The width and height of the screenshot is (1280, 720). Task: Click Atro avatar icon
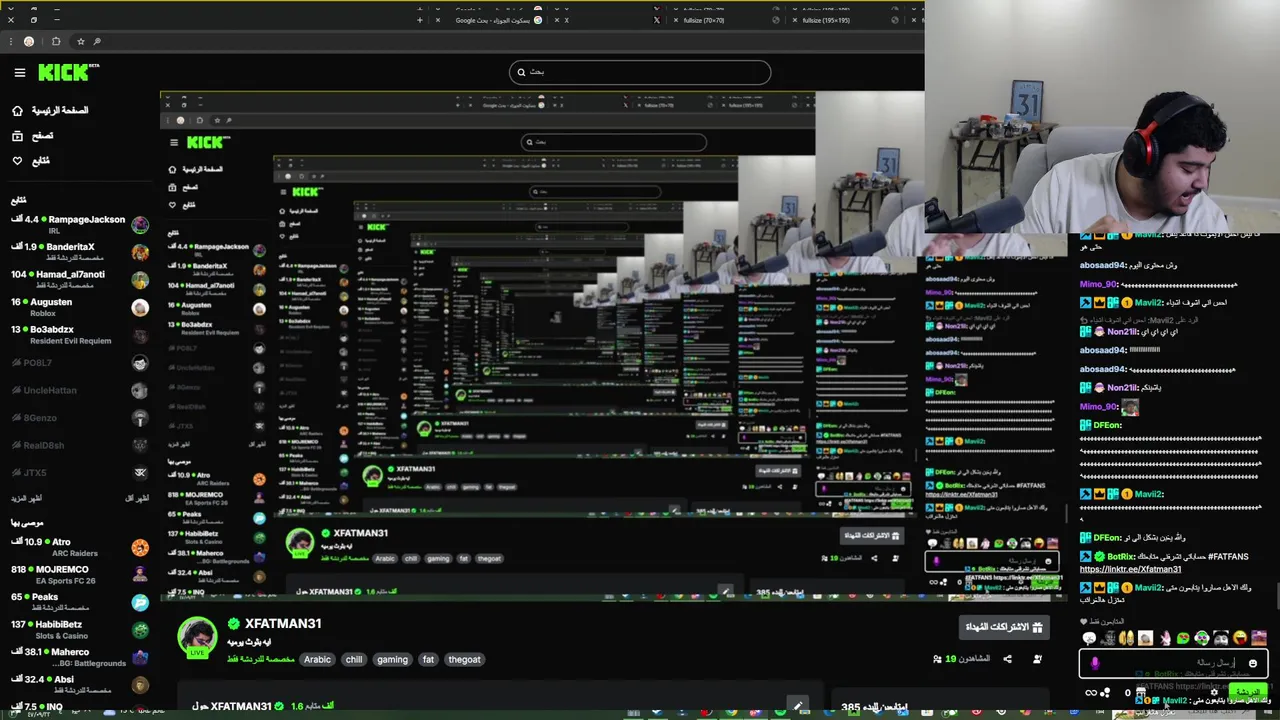pos(140,547)
